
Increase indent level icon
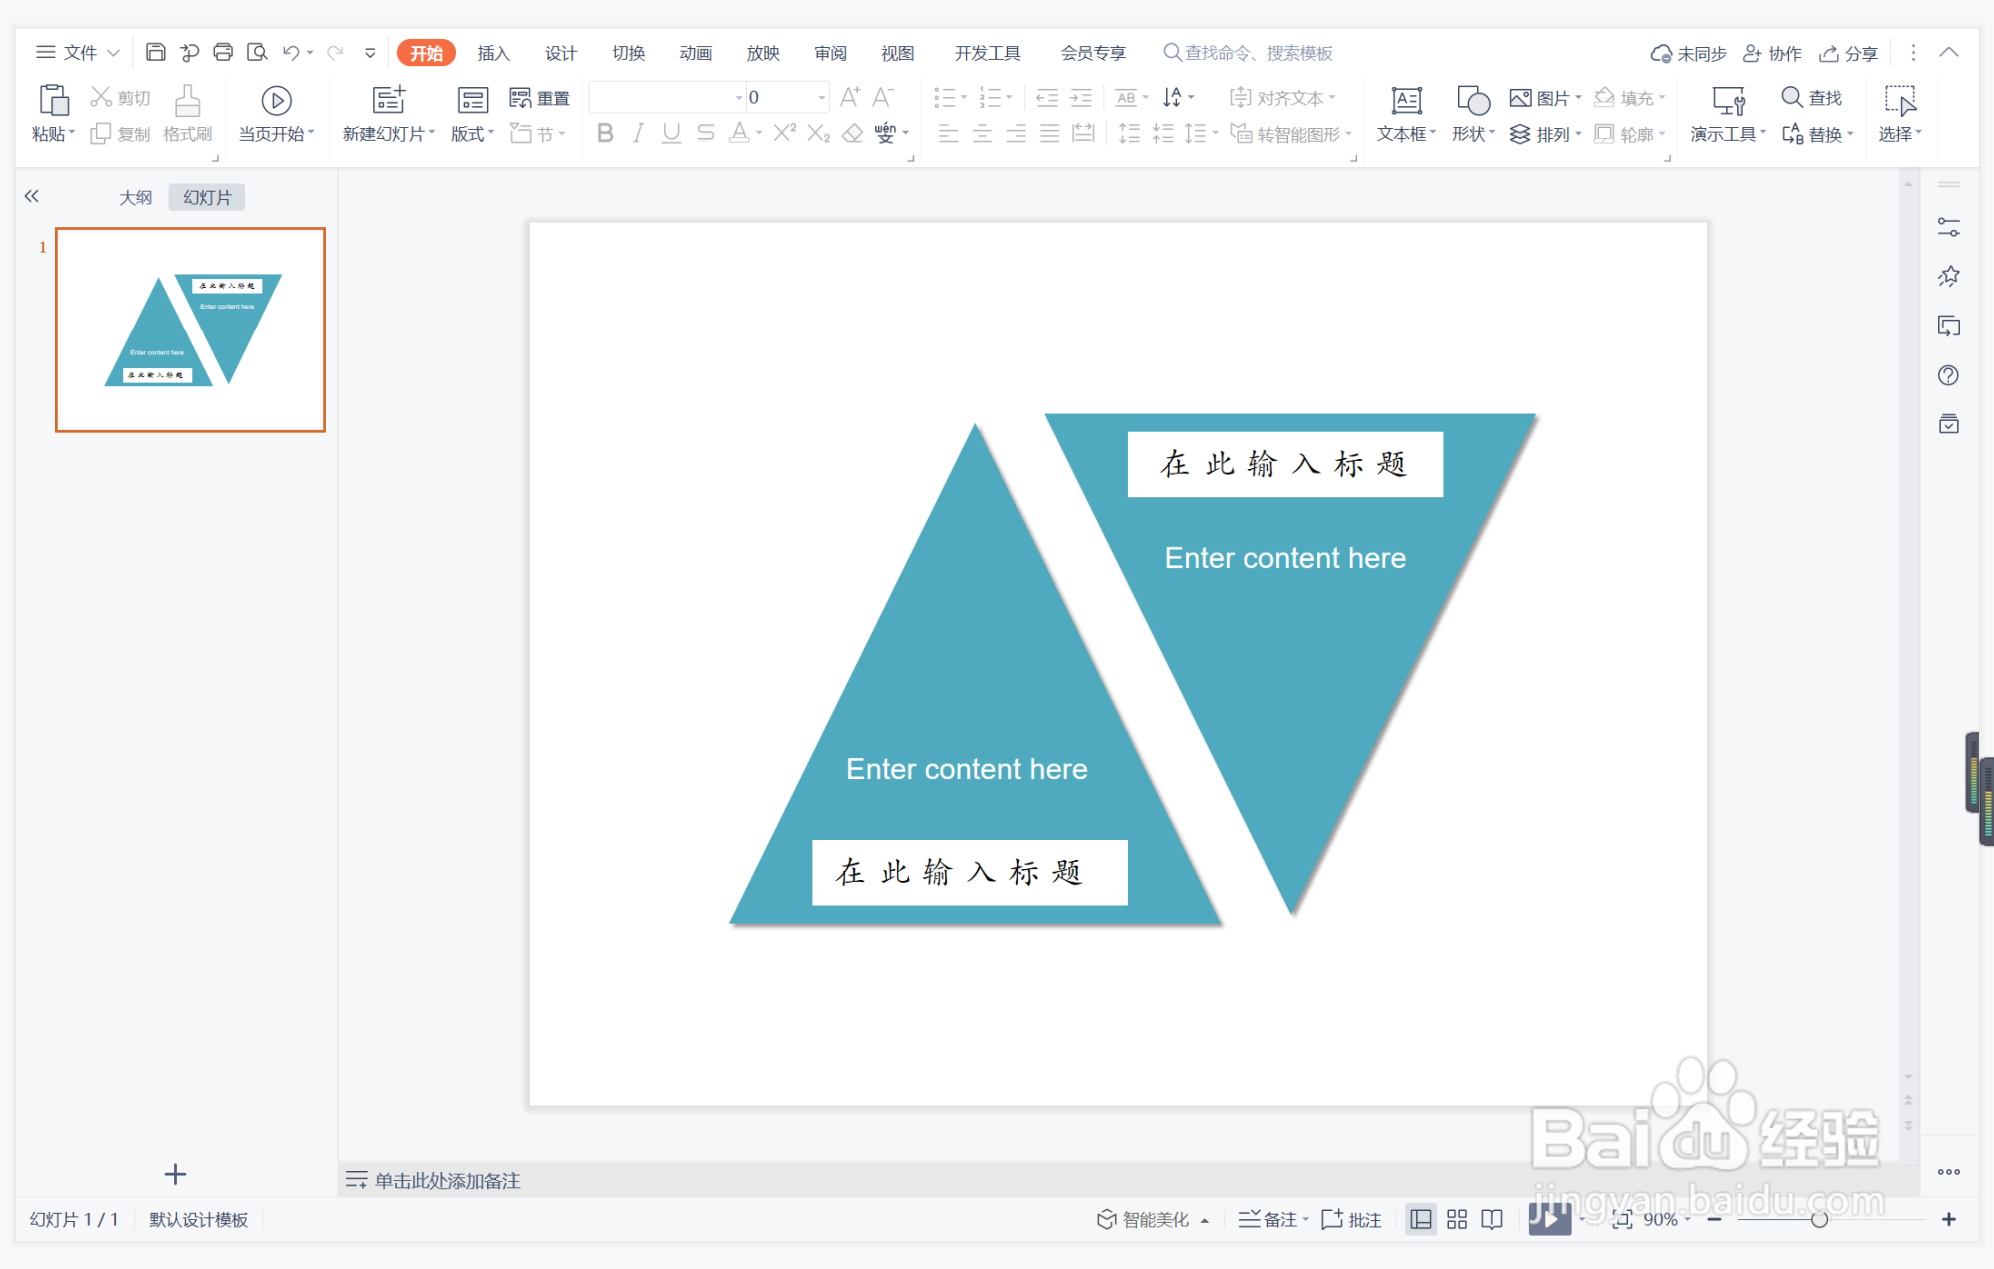[x=1081, y=97]
